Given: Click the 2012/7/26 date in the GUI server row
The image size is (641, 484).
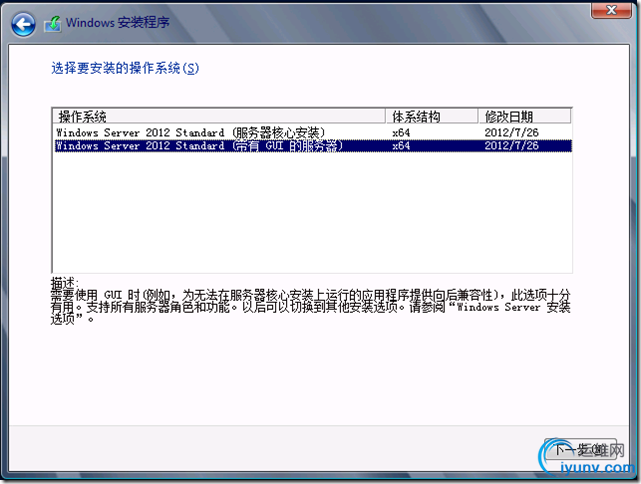Looking at the screenshot, I should pyautogui.click(x=511, y=146).
